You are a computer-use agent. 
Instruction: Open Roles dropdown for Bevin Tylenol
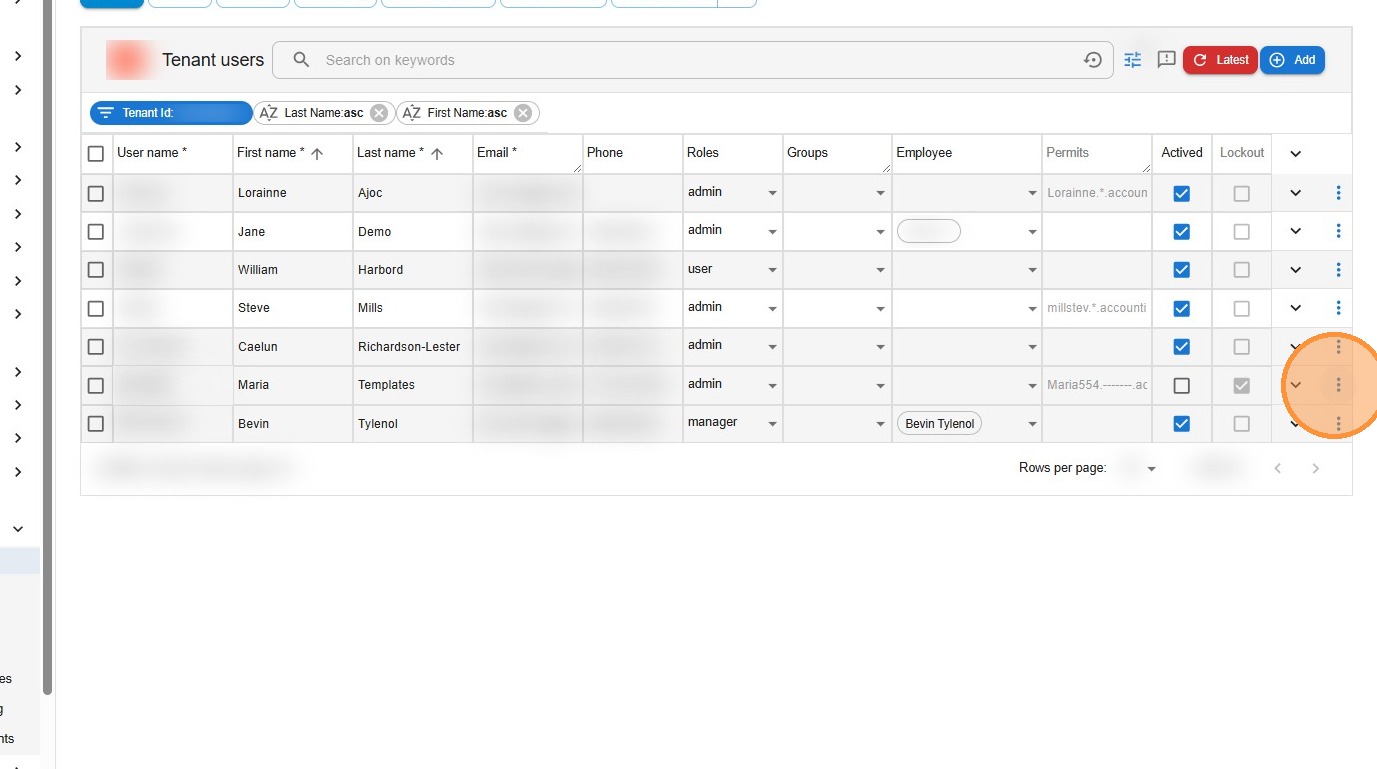[x=772, y=424]
